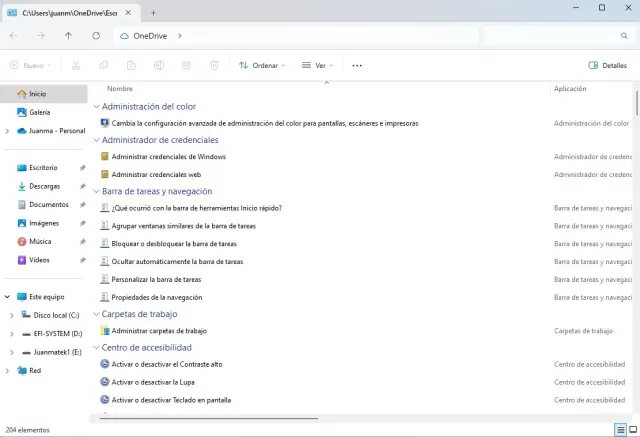The height and width of the screenshot is (437, 640).
Task: Click the OneDrive address bar breadcrumb
Action: [x=149, y=36]
